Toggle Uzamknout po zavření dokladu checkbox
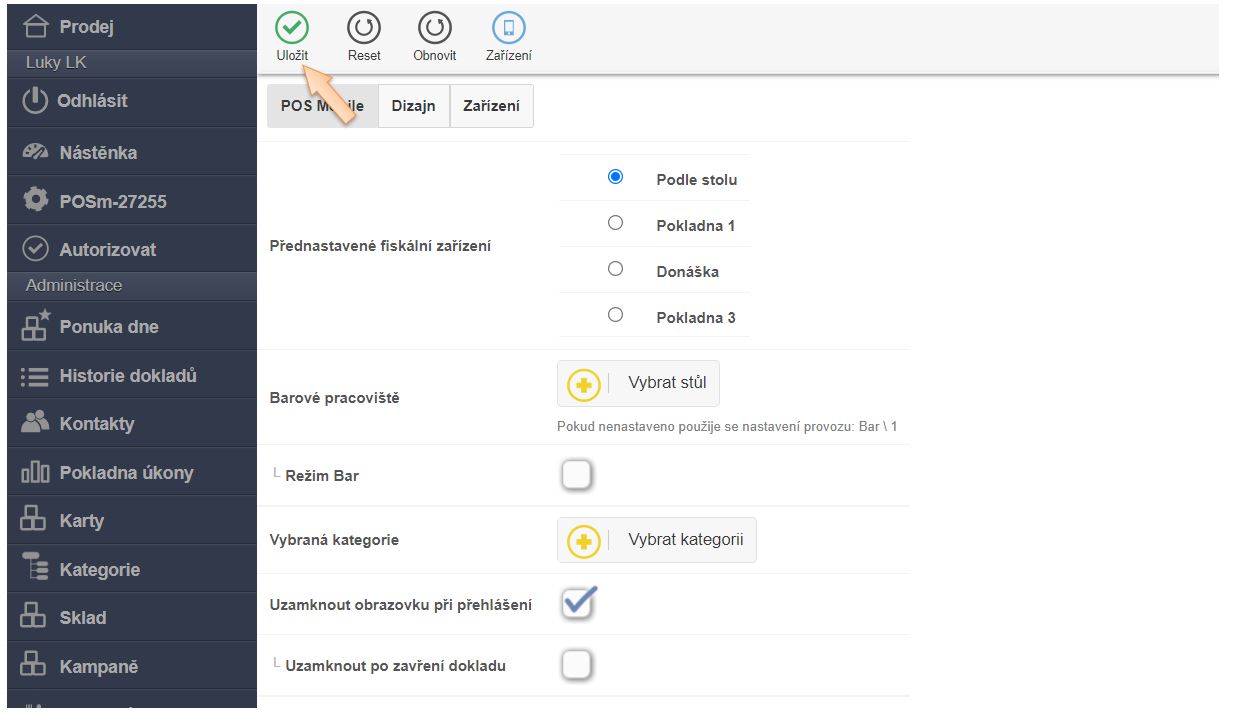The height and width of the screenshot is (713, 1238). [577, 665]
